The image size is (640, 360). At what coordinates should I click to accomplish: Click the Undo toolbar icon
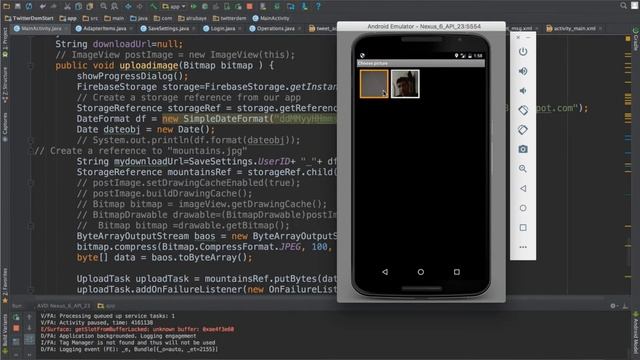coord(43,6)
